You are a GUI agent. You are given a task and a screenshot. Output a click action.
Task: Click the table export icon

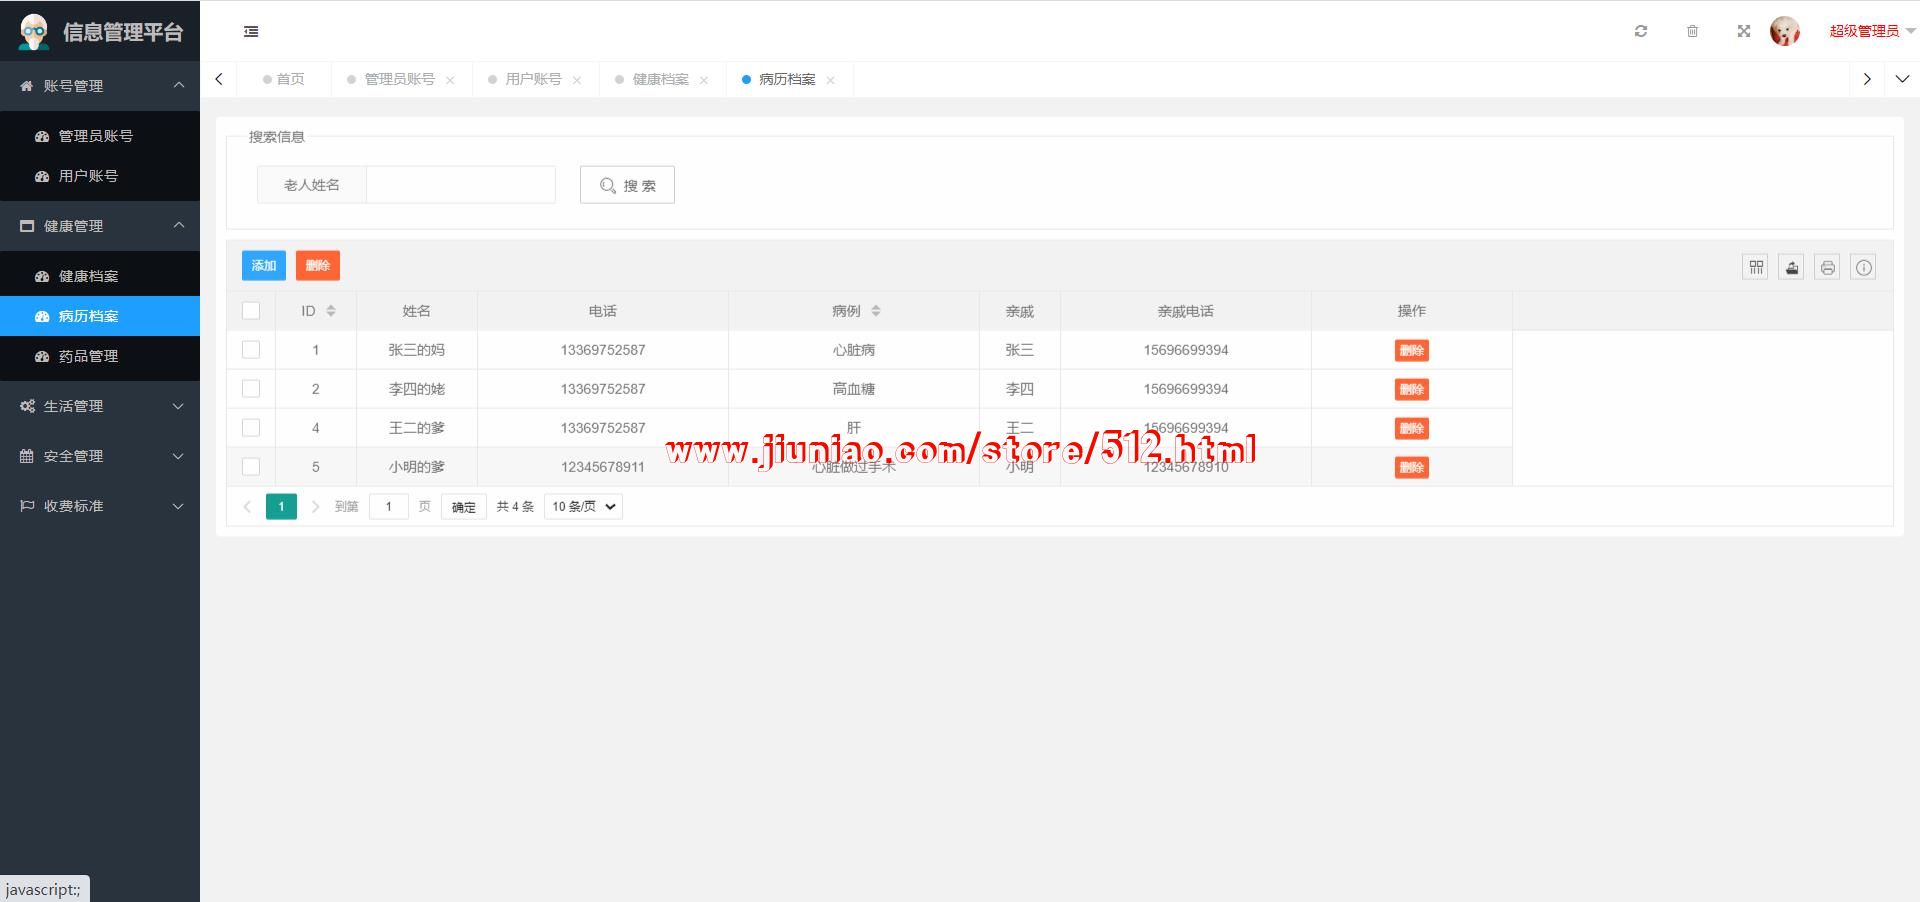(x=1792, y=267)
